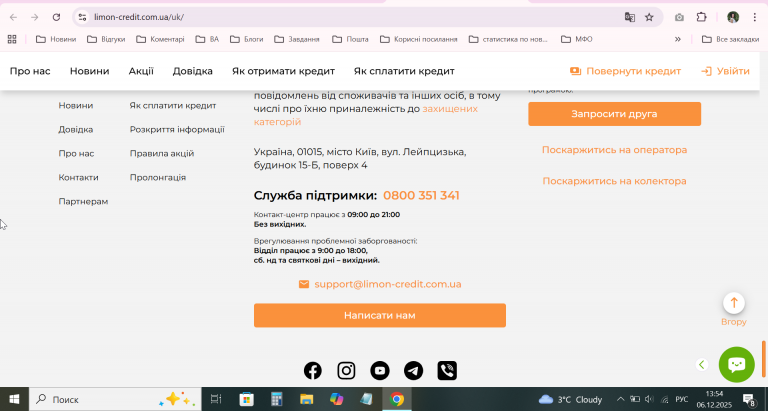Open the Chrome profile avatar
This screenshot has width=768, height=411.
point(733,17)
